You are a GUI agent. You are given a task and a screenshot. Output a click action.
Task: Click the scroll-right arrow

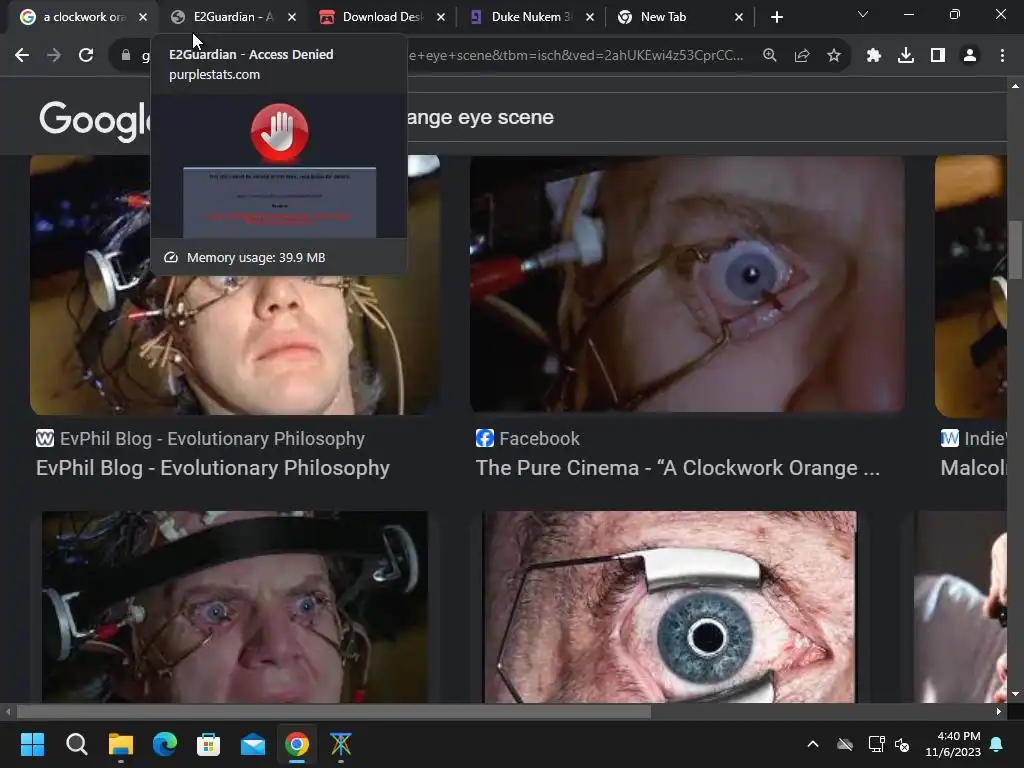(x=999, y=712)
